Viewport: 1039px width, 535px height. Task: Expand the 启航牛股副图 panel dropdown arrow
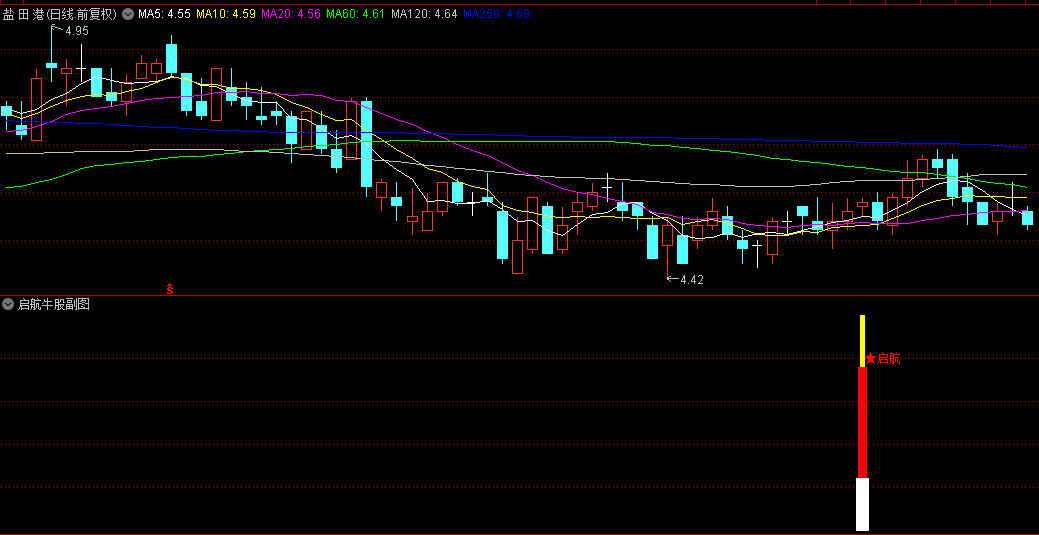8,304
